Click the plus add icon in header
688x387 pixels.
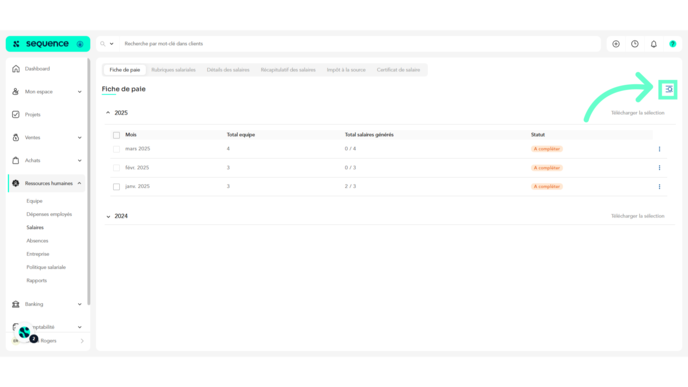[x=616, y=44]
